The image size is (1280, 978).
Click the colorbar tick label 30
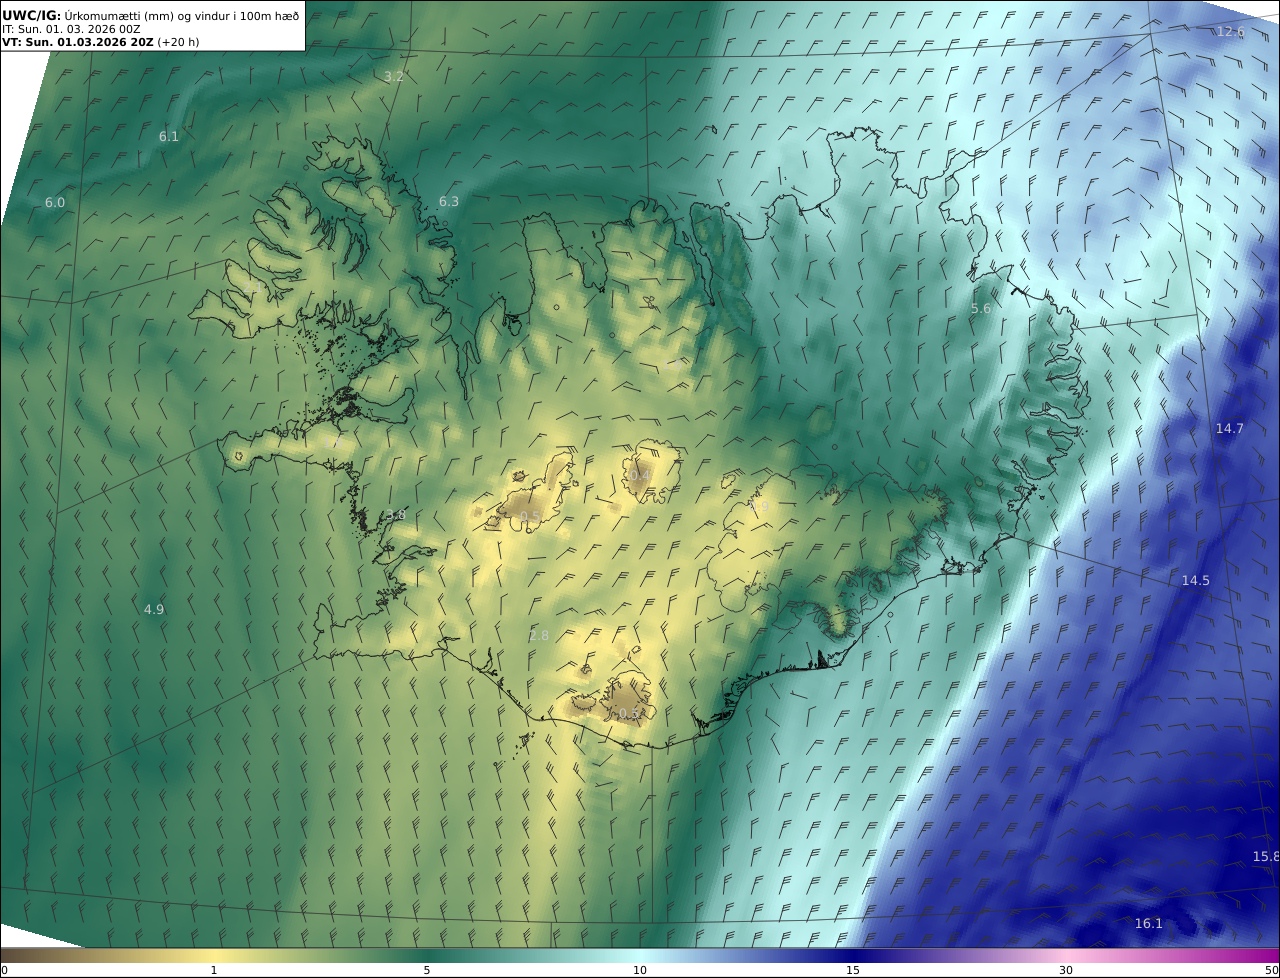[x=1066, y=970]
